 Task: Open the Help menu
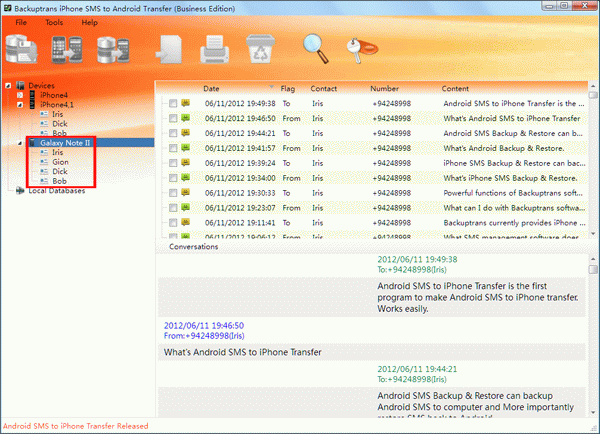(x=90, y=23)
